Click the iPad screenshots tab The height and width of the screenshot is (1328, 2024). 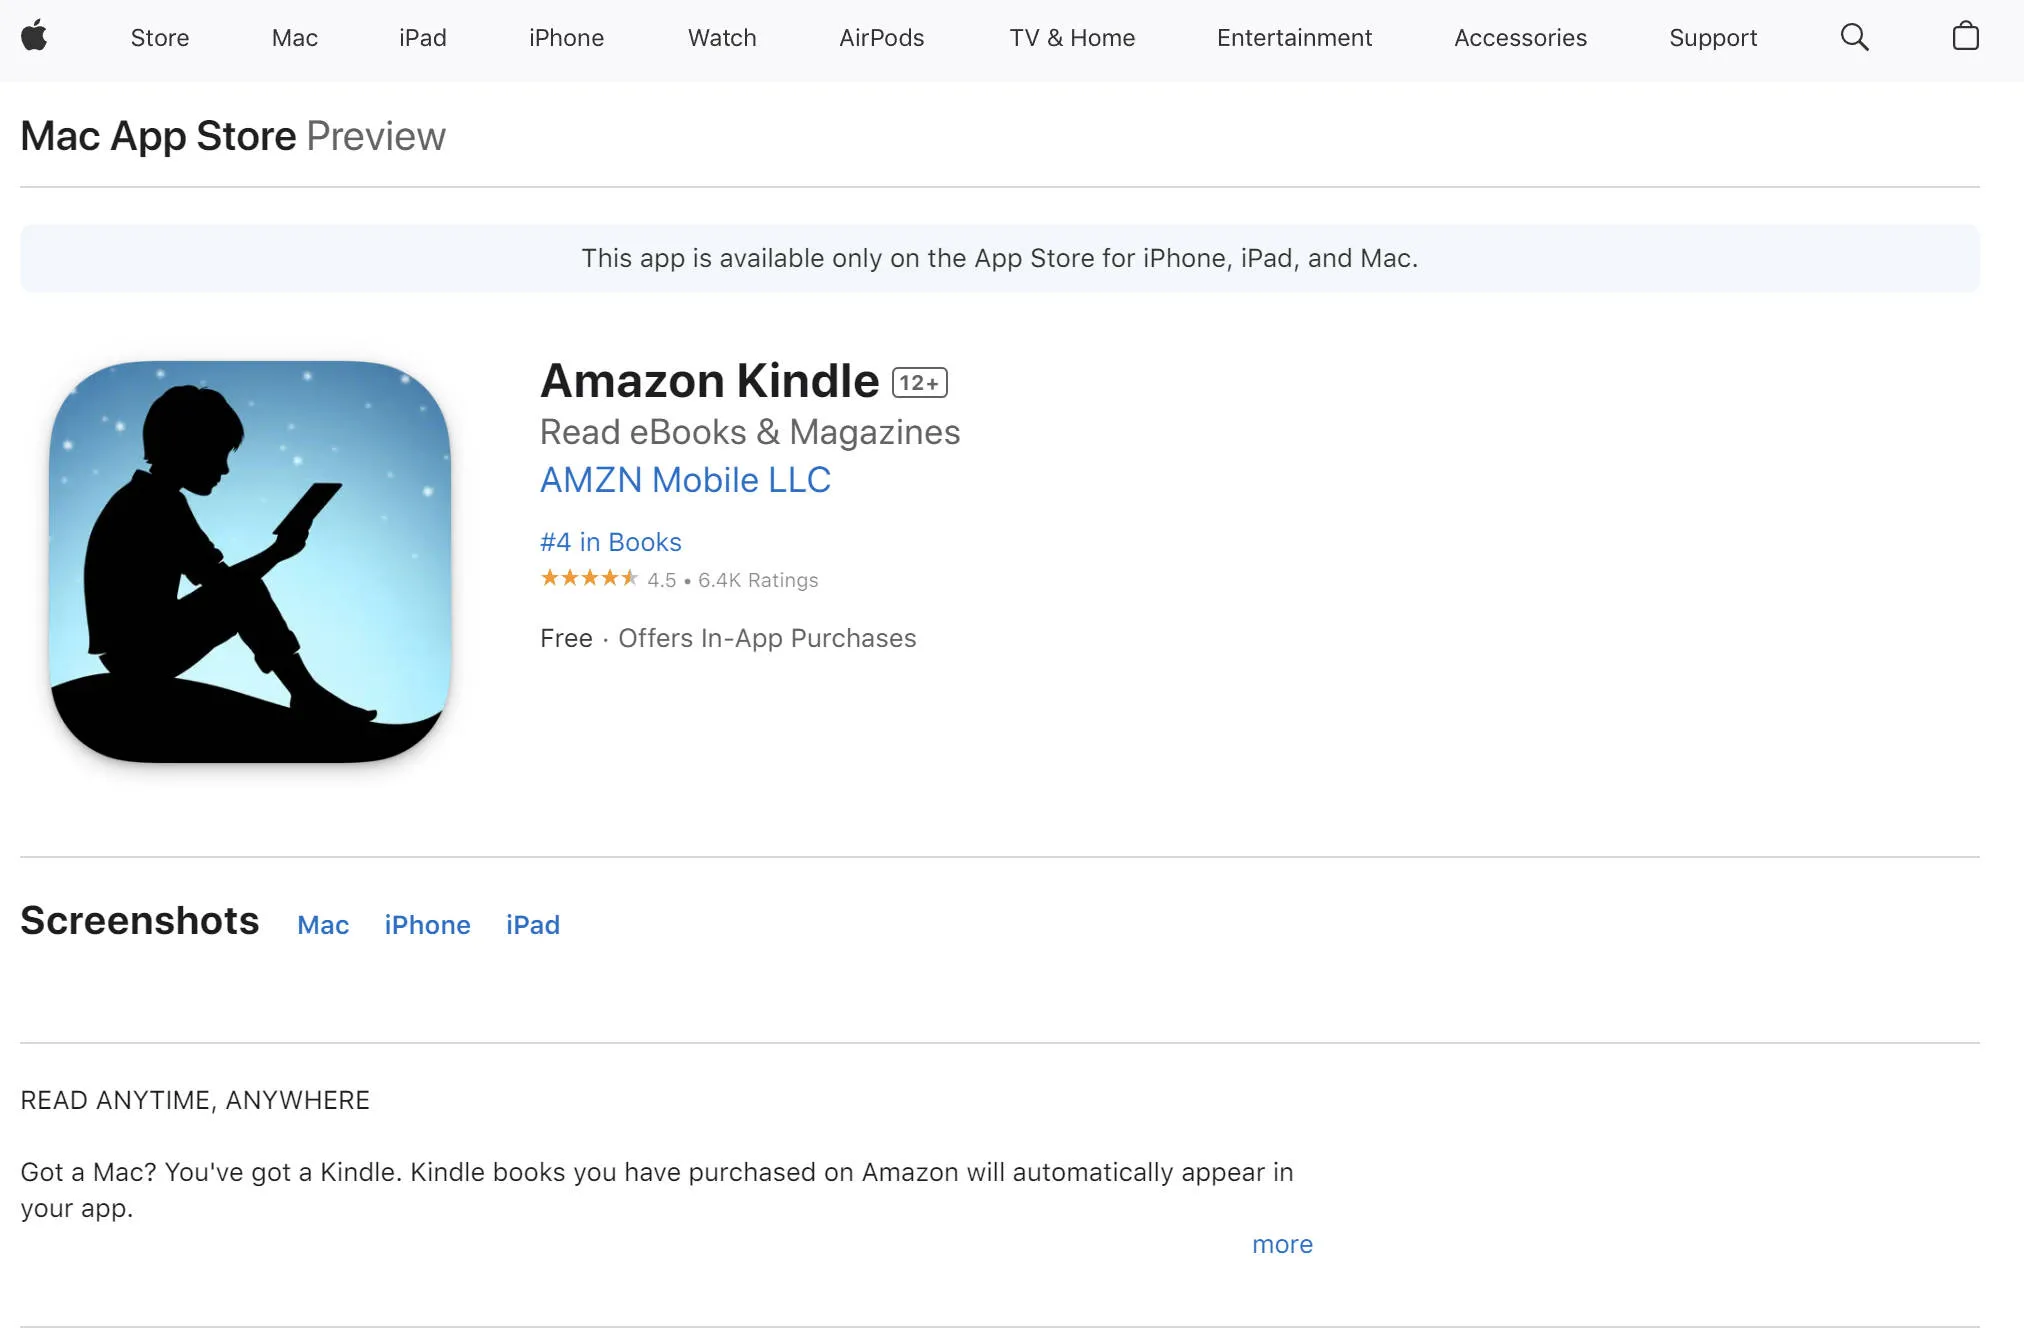tap(530, 923)
